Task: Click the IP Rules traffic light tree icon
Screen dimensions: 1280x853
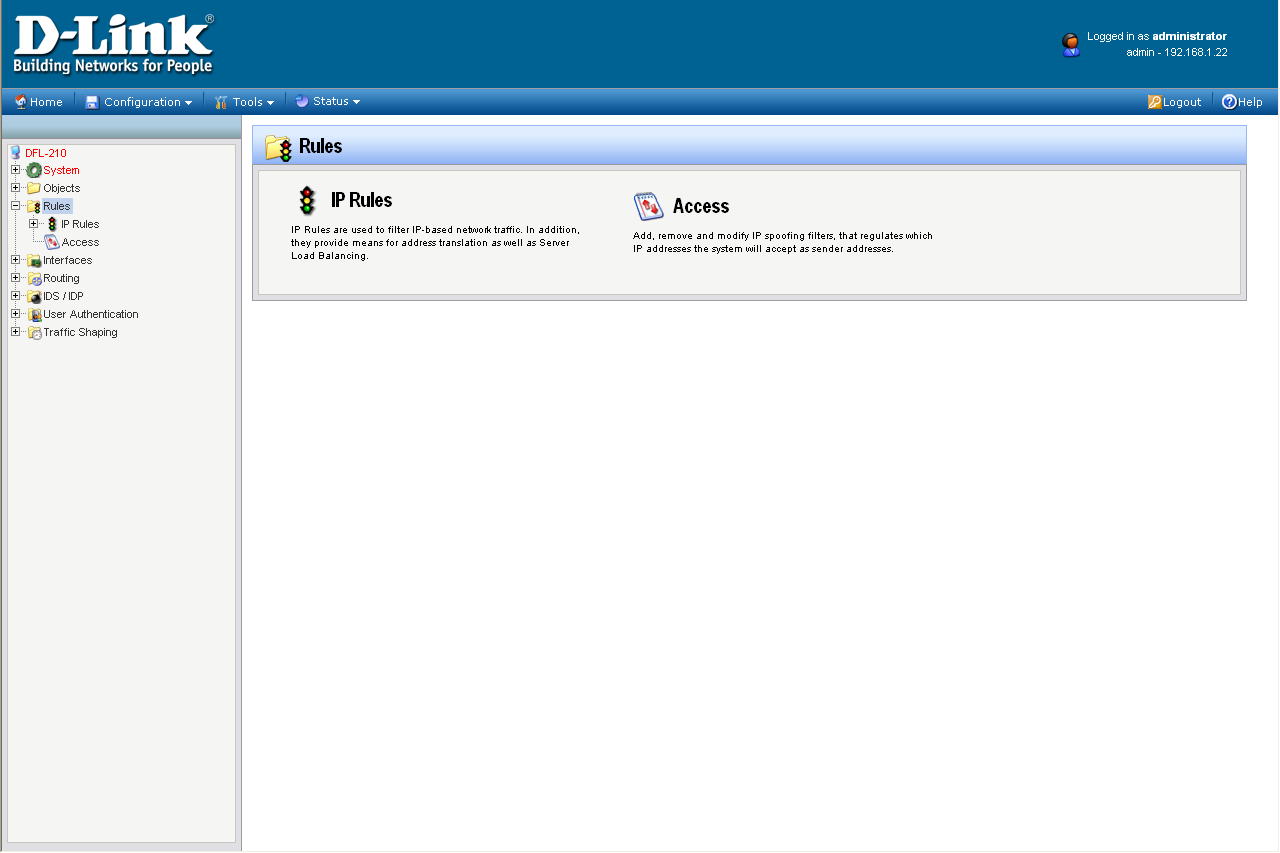Action: (52, 224)
